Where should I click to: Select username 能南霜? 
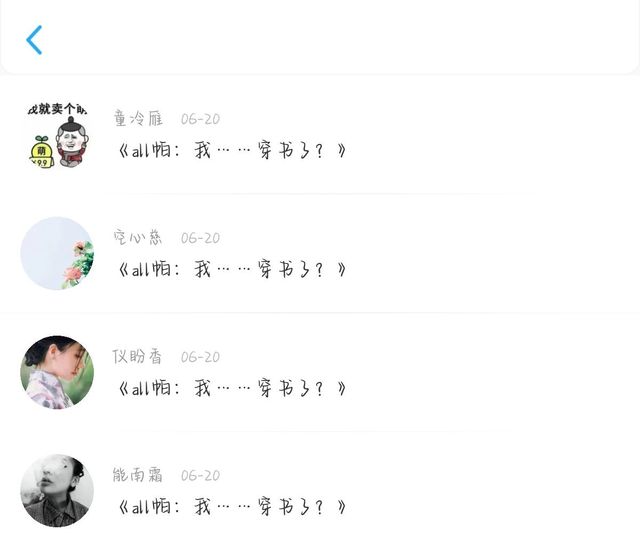coord(138,475)
